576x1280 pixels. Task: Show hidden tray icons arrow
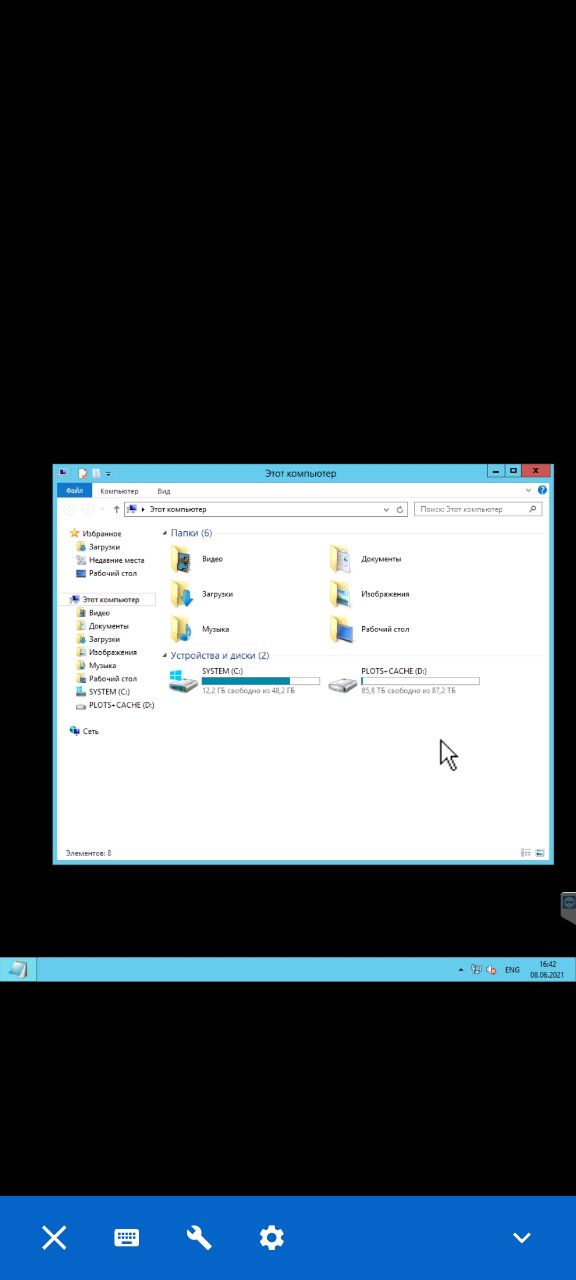pos(461,970)
